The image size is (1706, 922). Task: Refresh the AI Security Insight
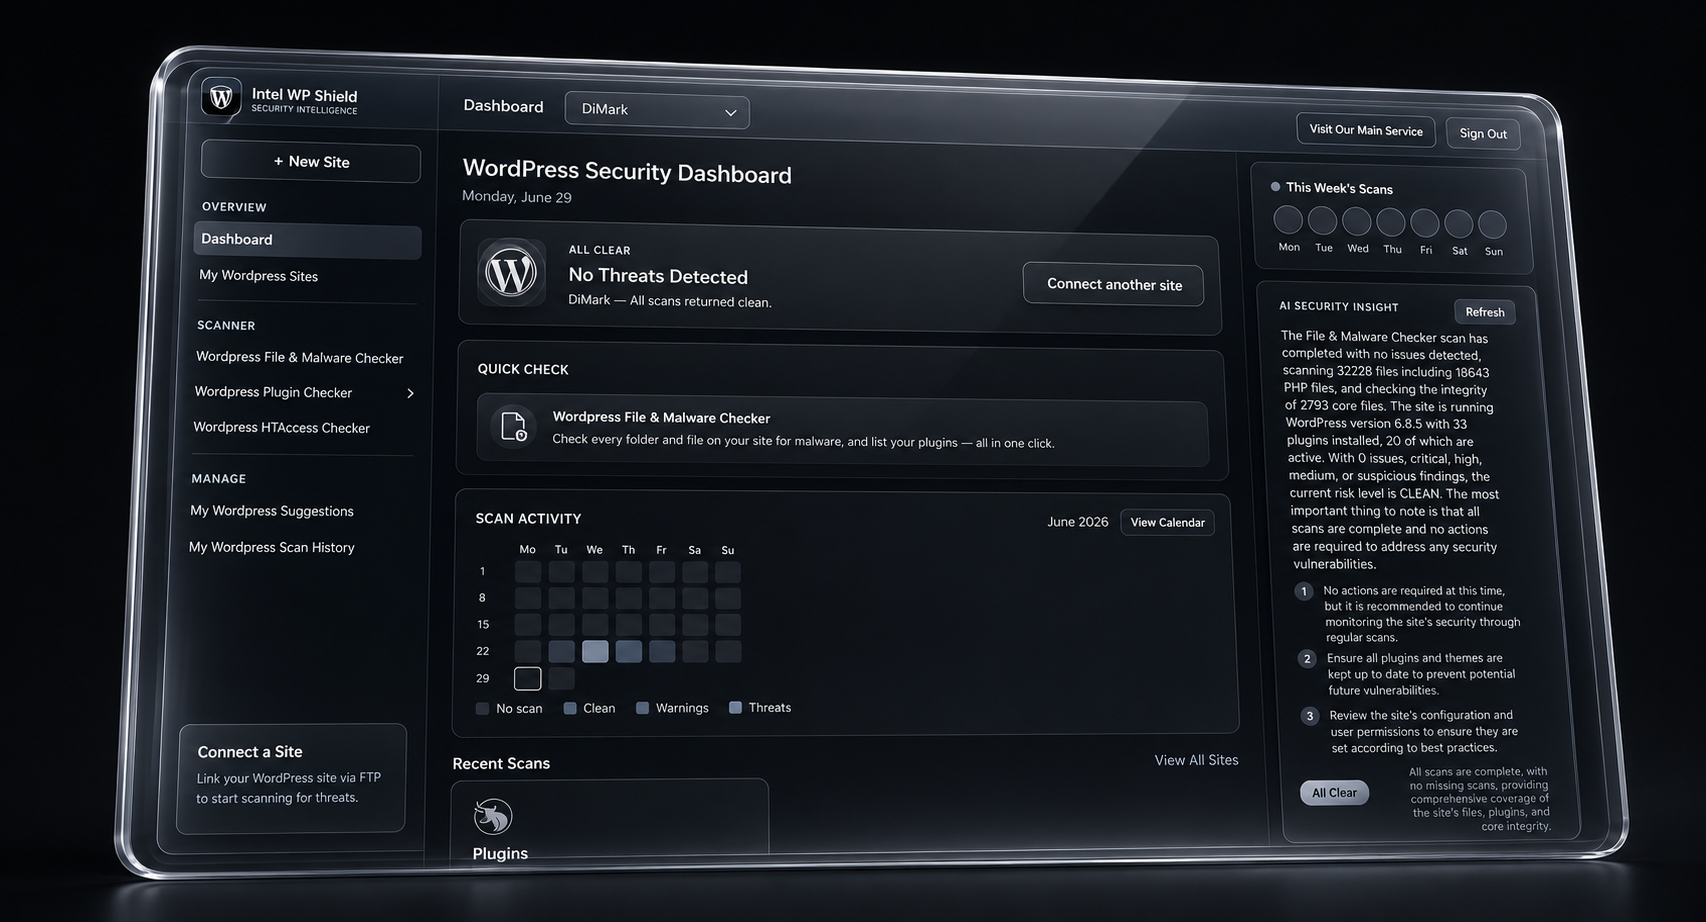click(x=1485, y=312)
